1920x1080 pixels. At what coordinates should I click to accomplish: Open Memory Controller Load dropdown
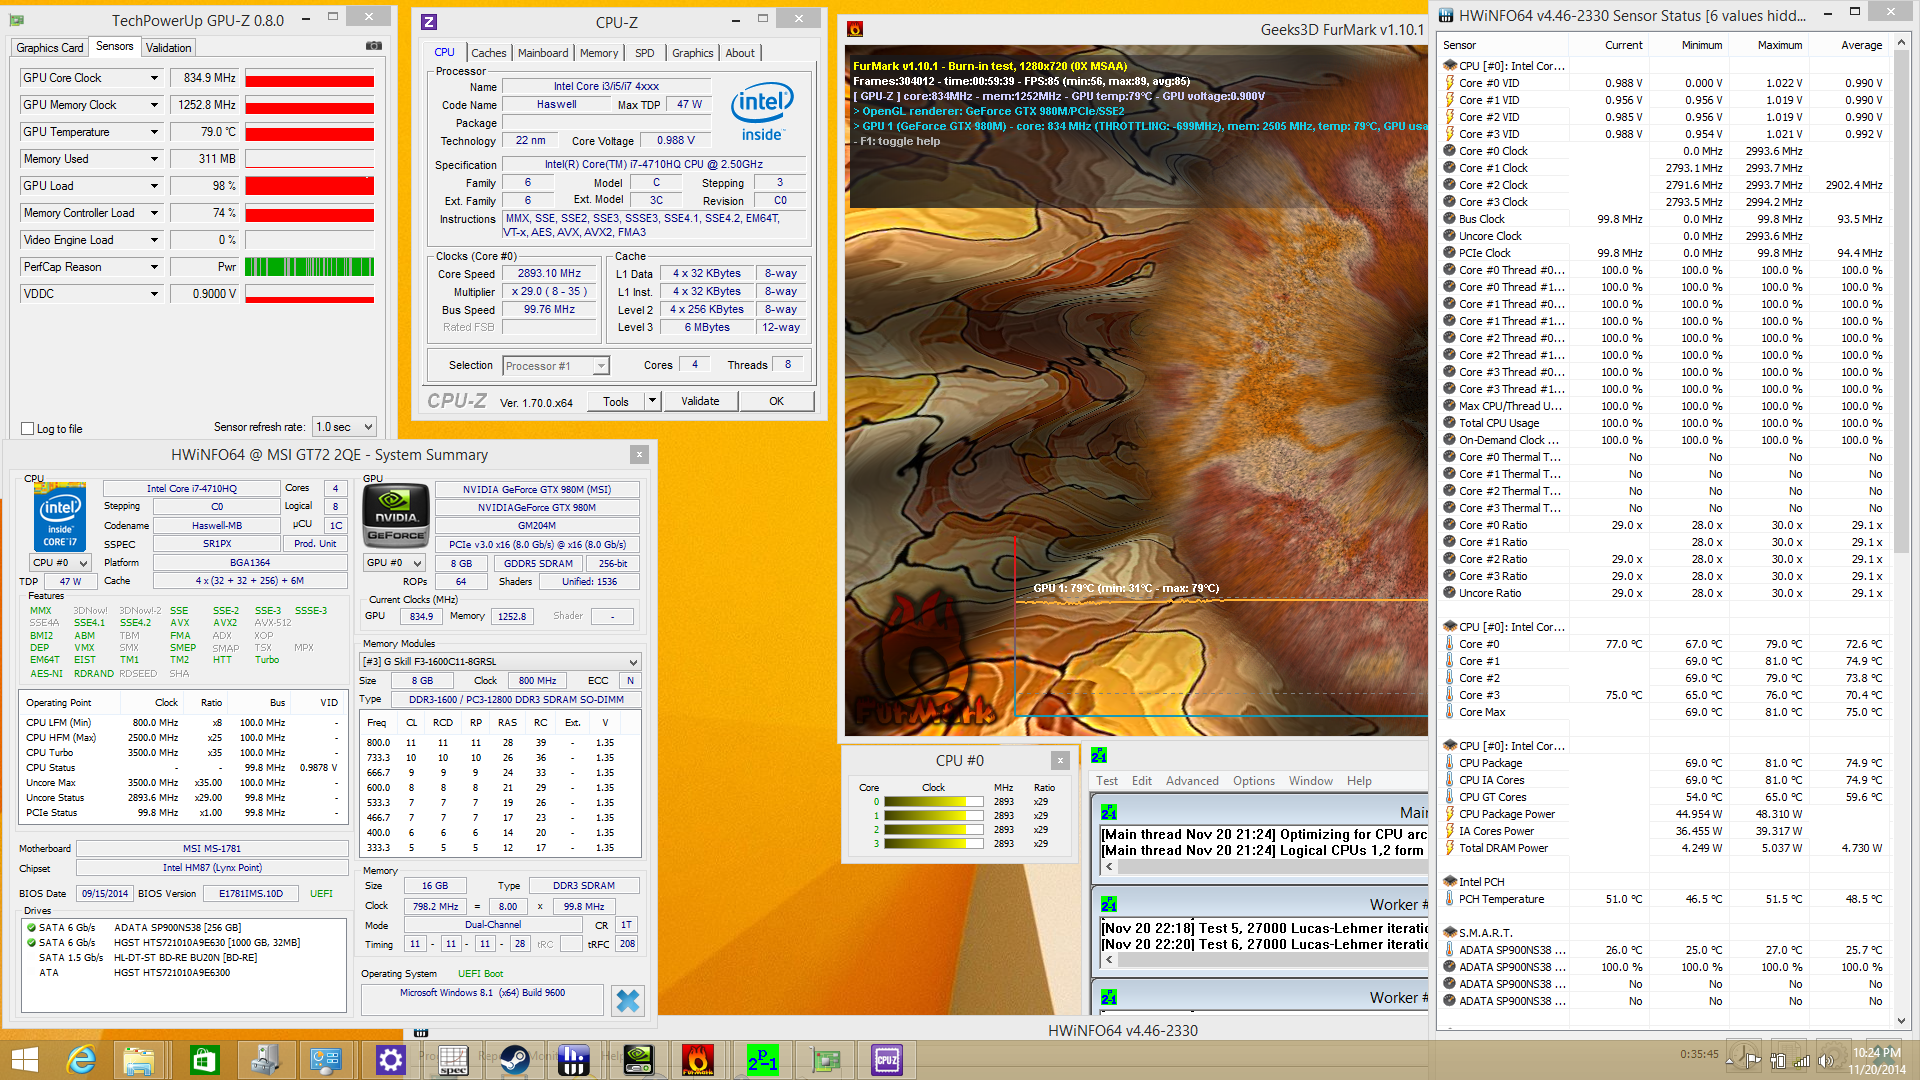point(154,213)
